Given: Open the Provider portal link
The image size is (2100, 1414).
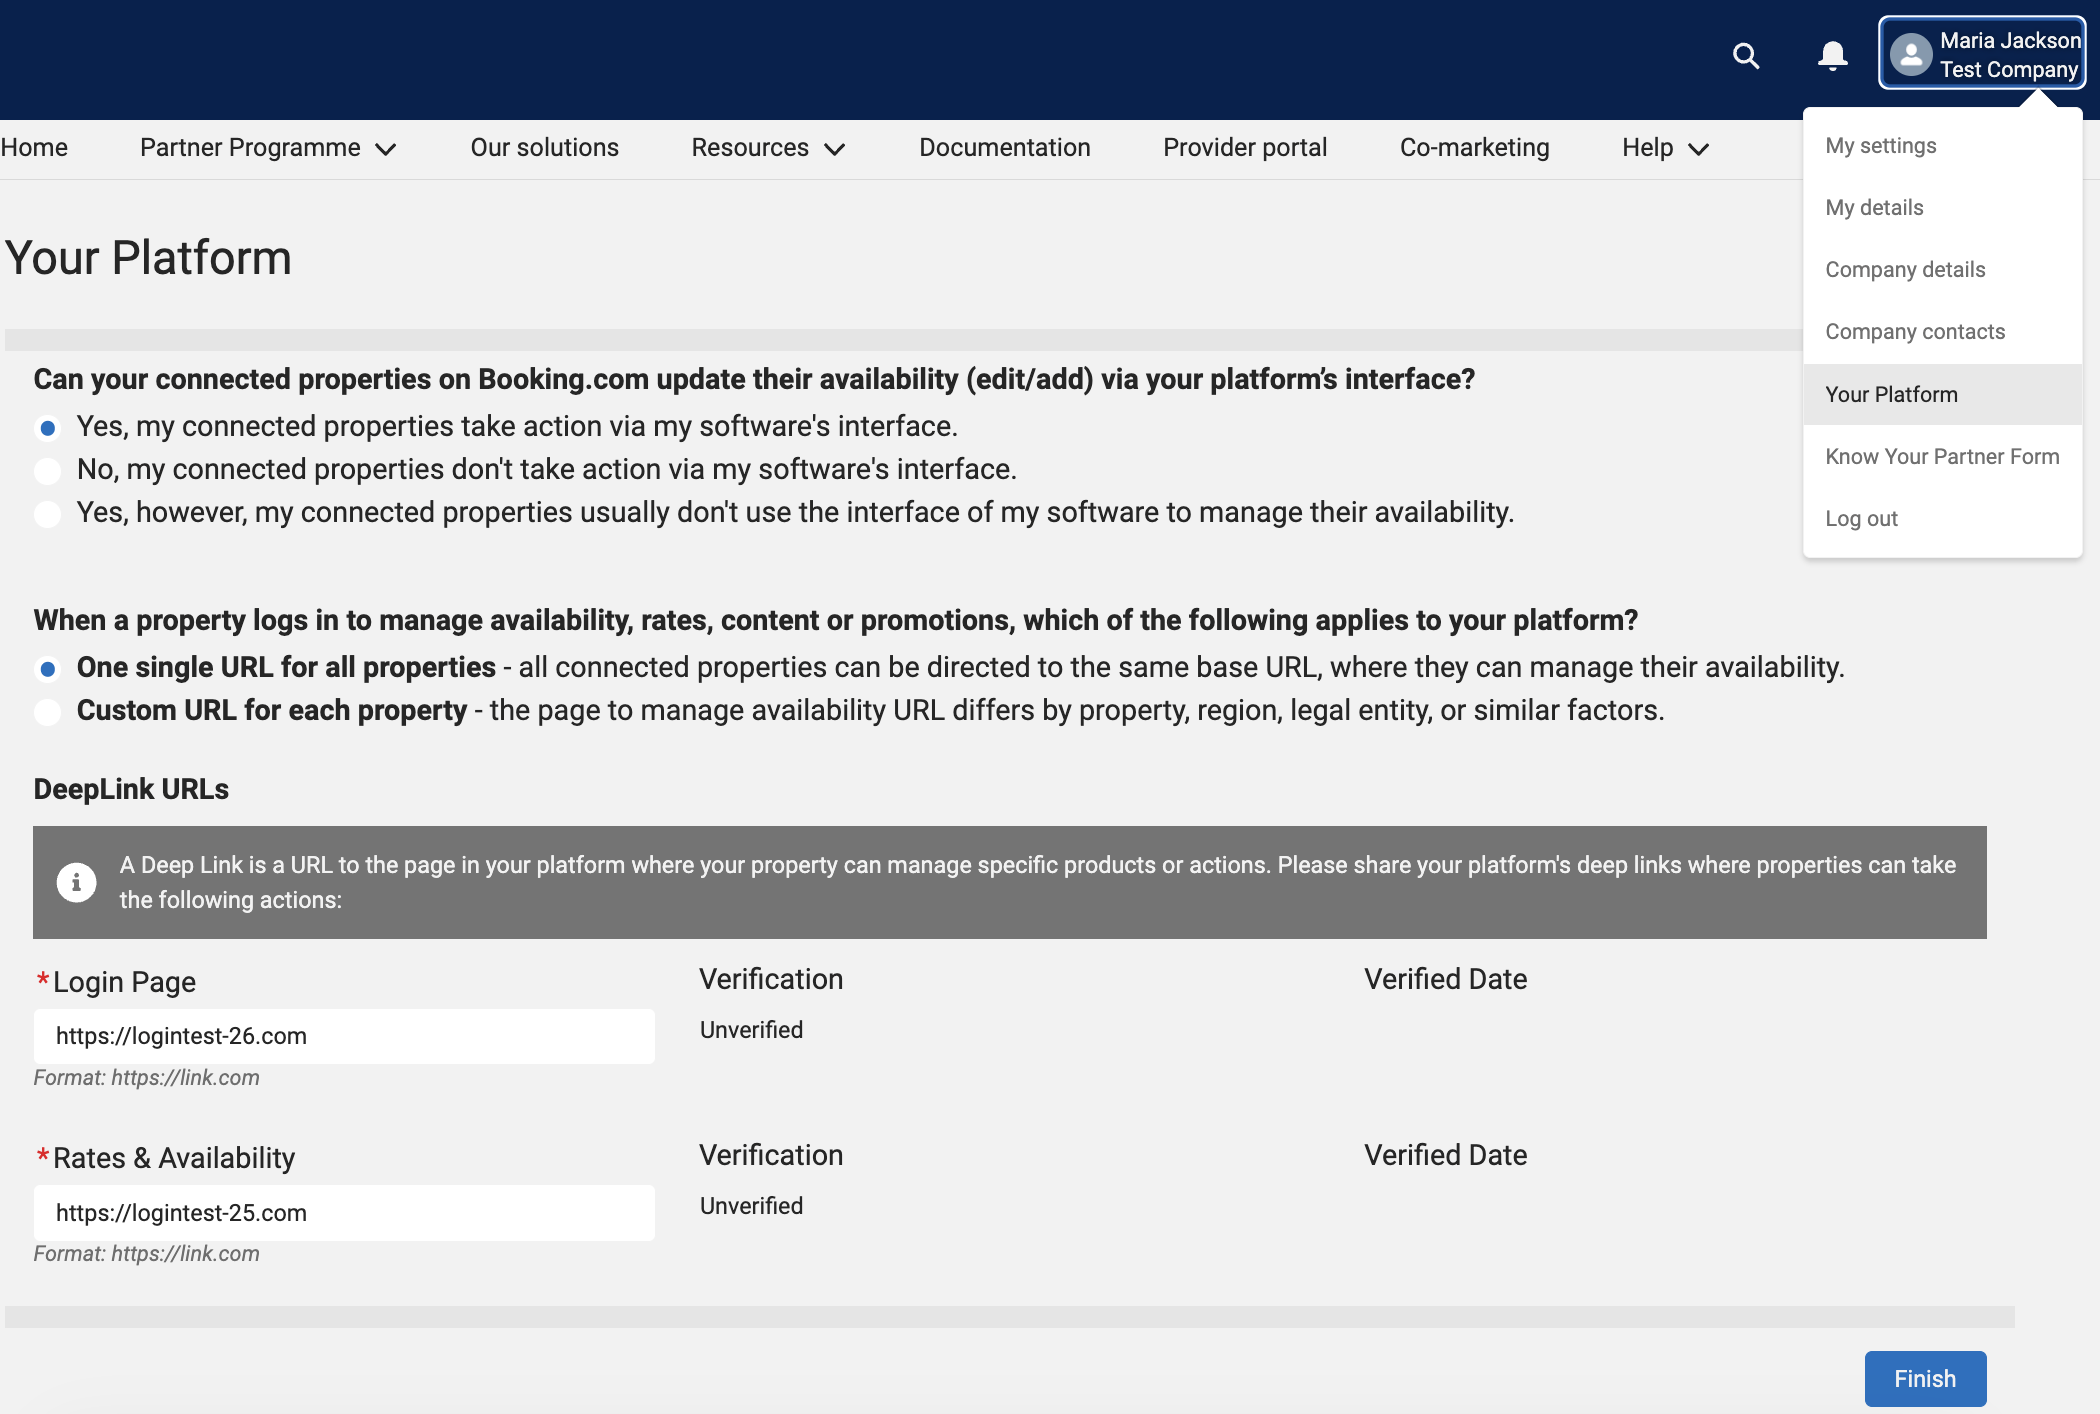Looking at the screenshot, I should click(1244, 148).
